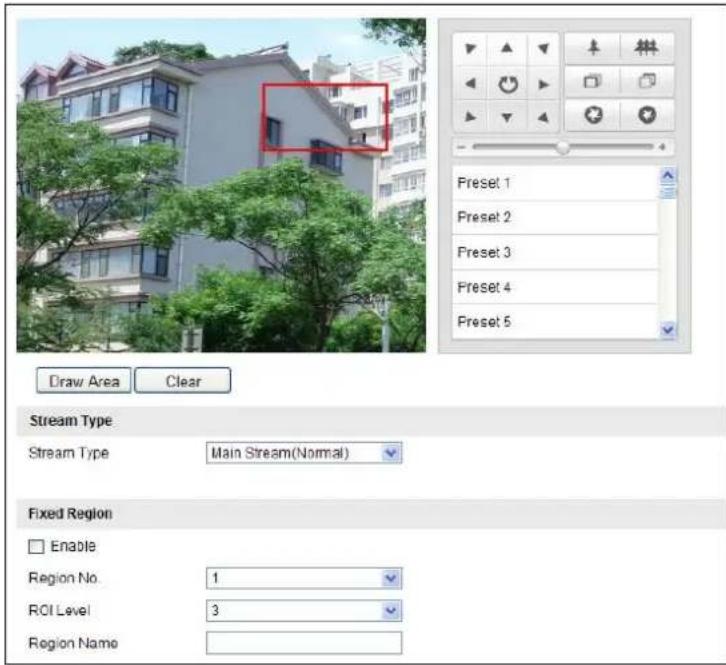Enable the Fixed Region checkbox
726x665 pixels.
tap(36, 546)
